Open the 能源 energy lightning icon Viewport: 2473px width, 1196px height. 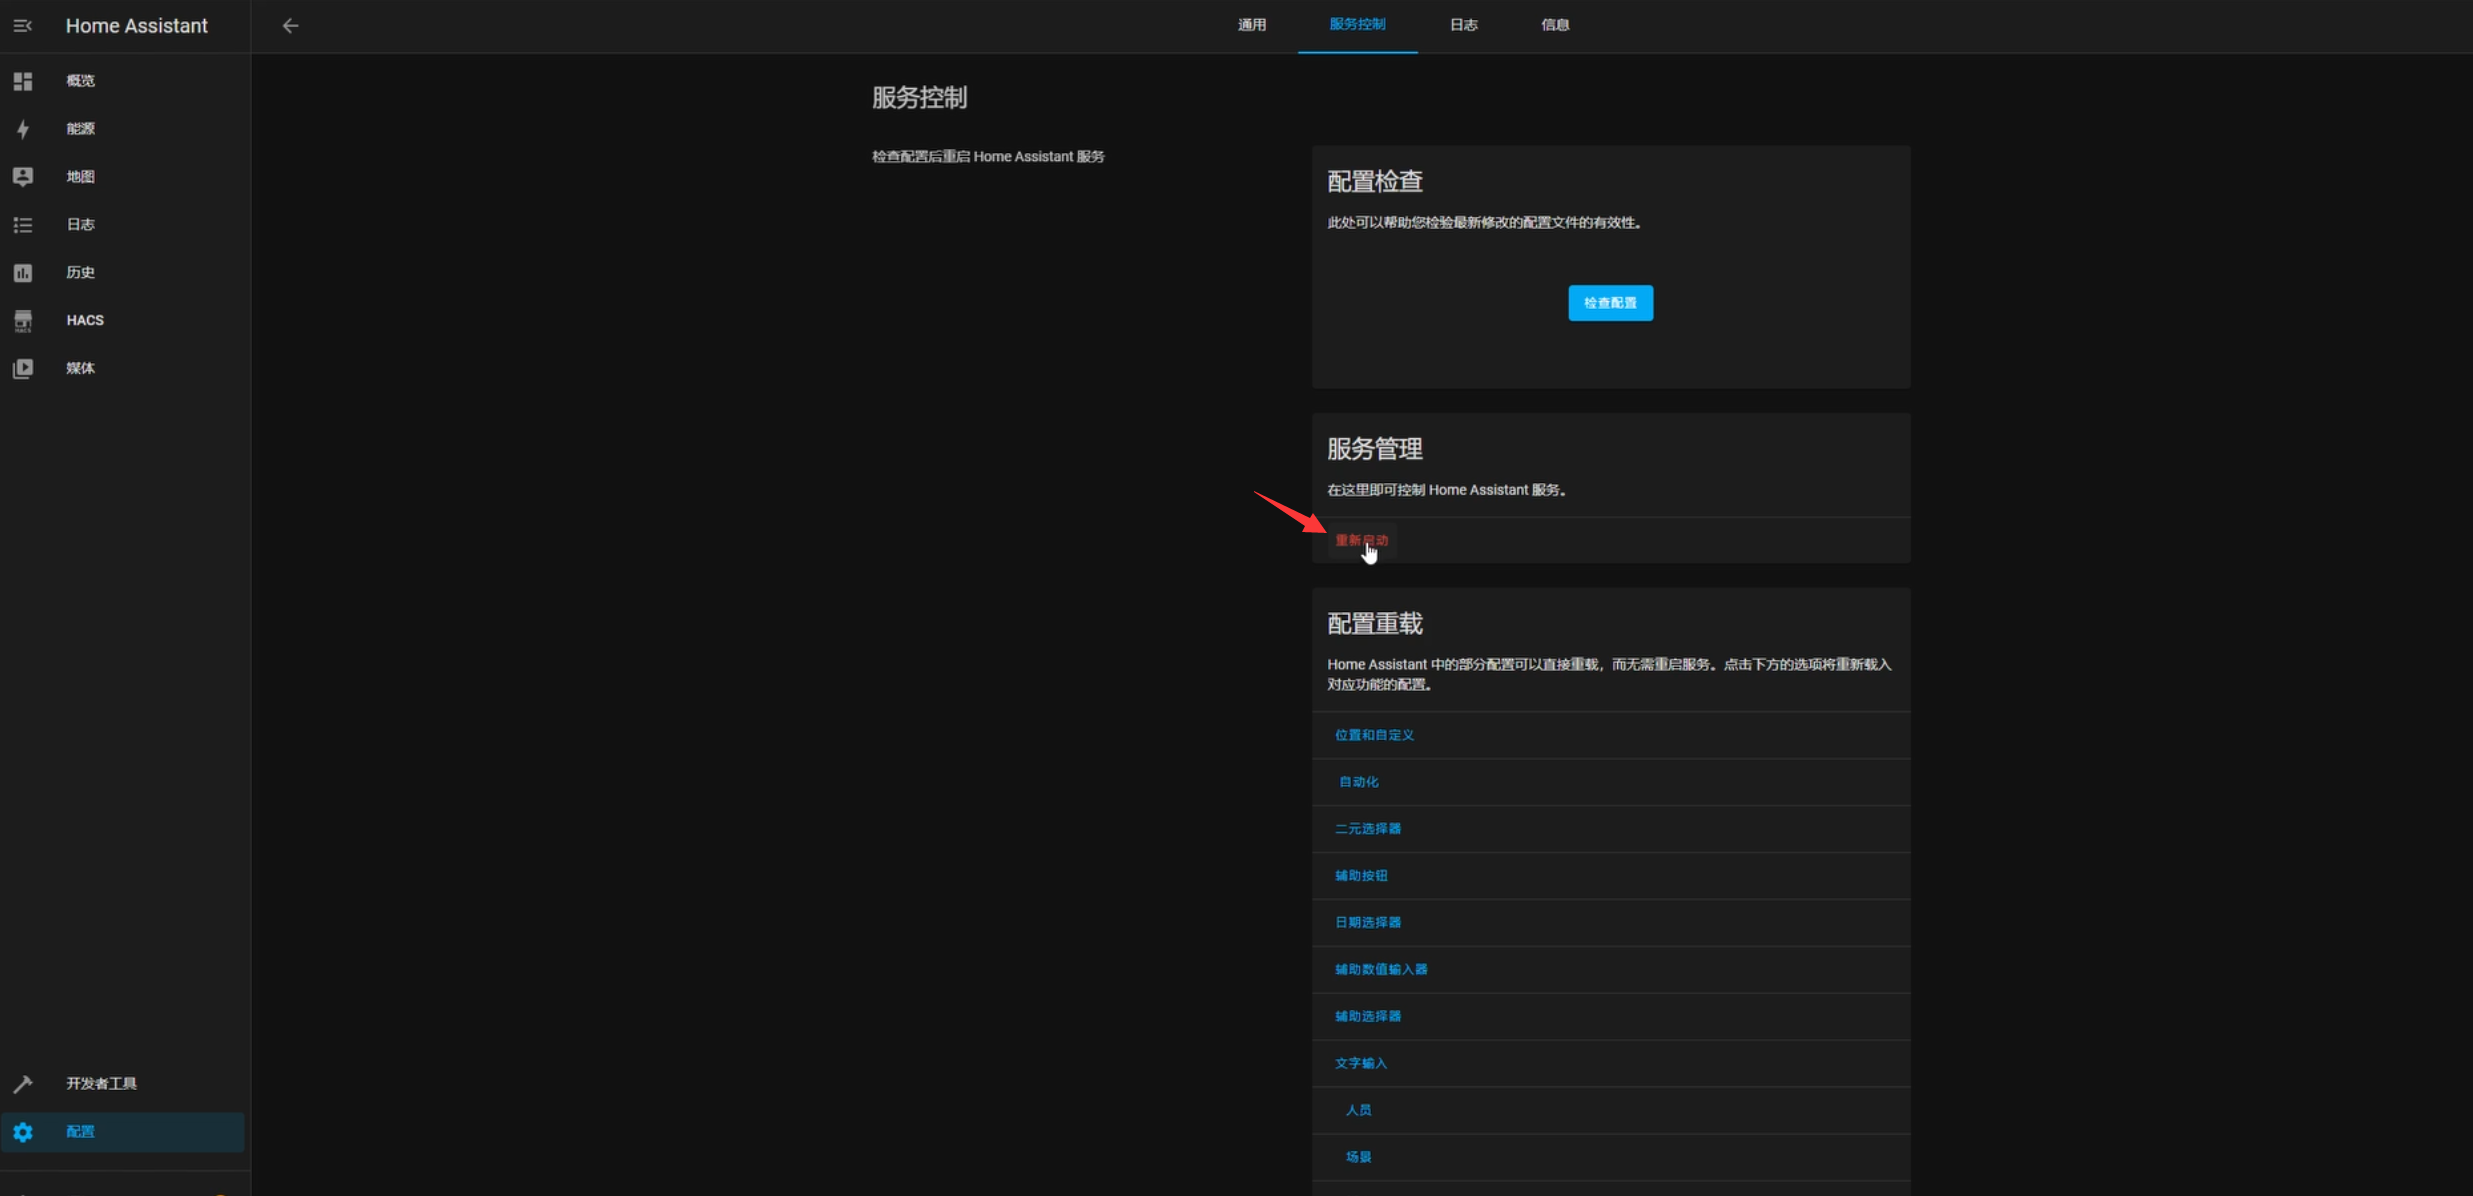tap(22, 129)
